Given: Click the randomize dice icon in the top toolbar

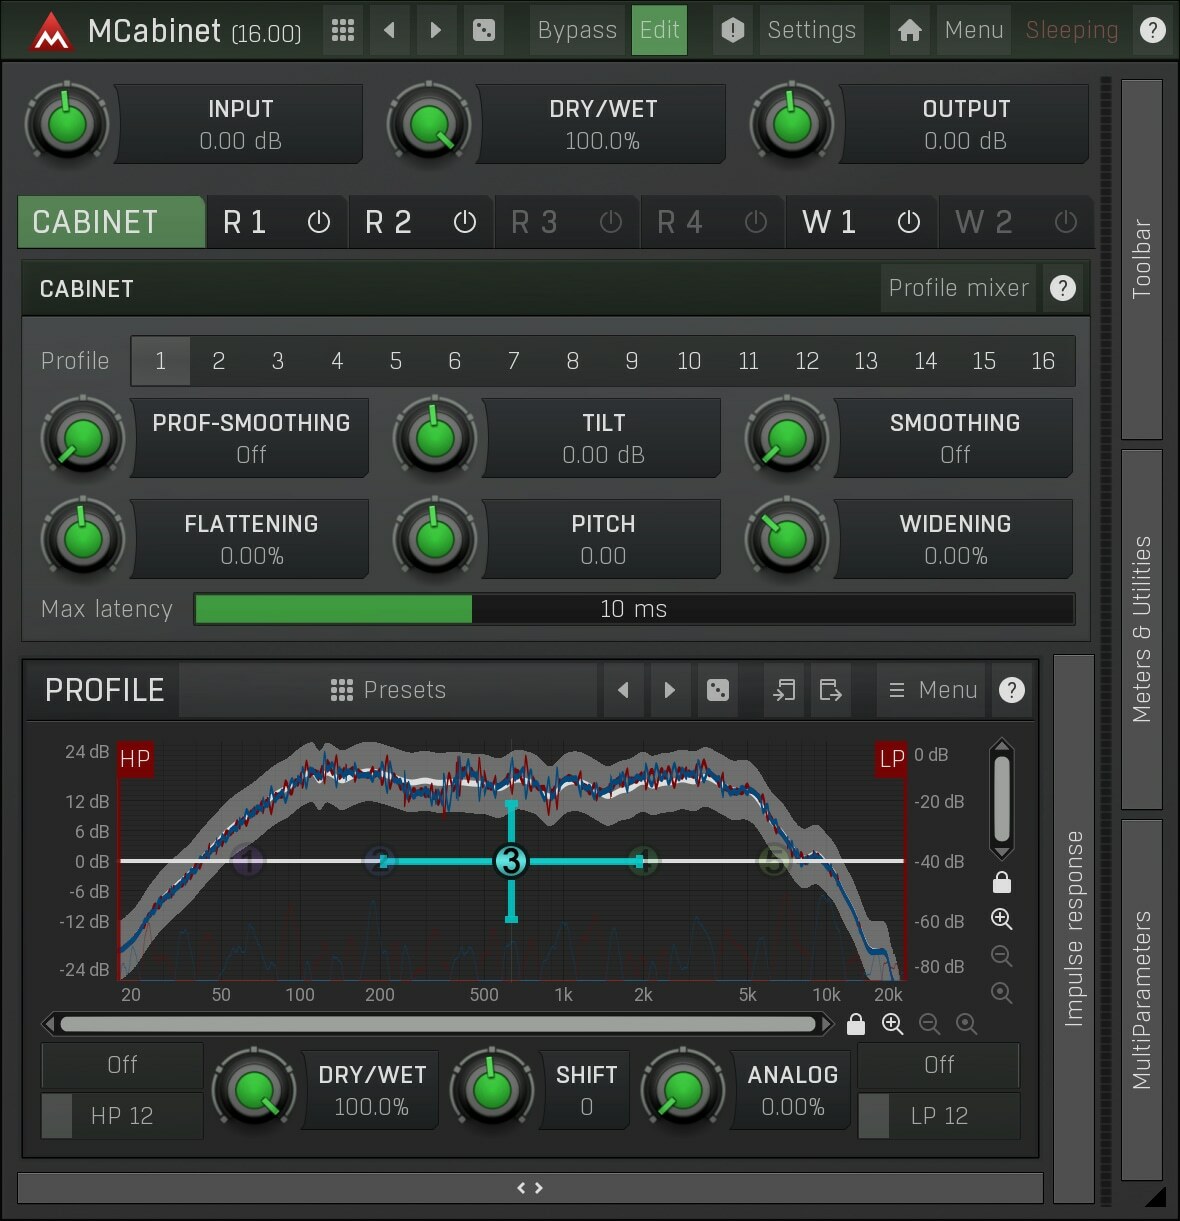Looking at the screenshot, I should pyautogui.click(x=484, y=30).
